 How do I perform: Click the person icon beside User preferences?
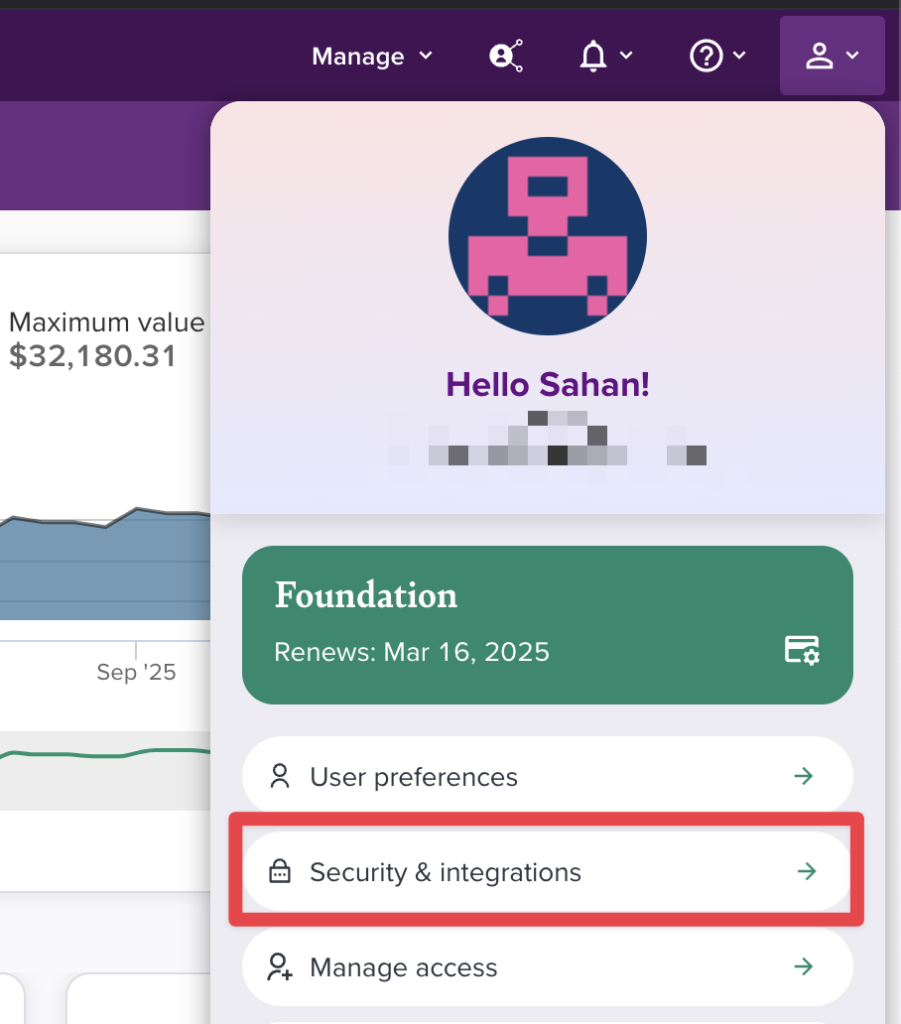coord(280,776)
